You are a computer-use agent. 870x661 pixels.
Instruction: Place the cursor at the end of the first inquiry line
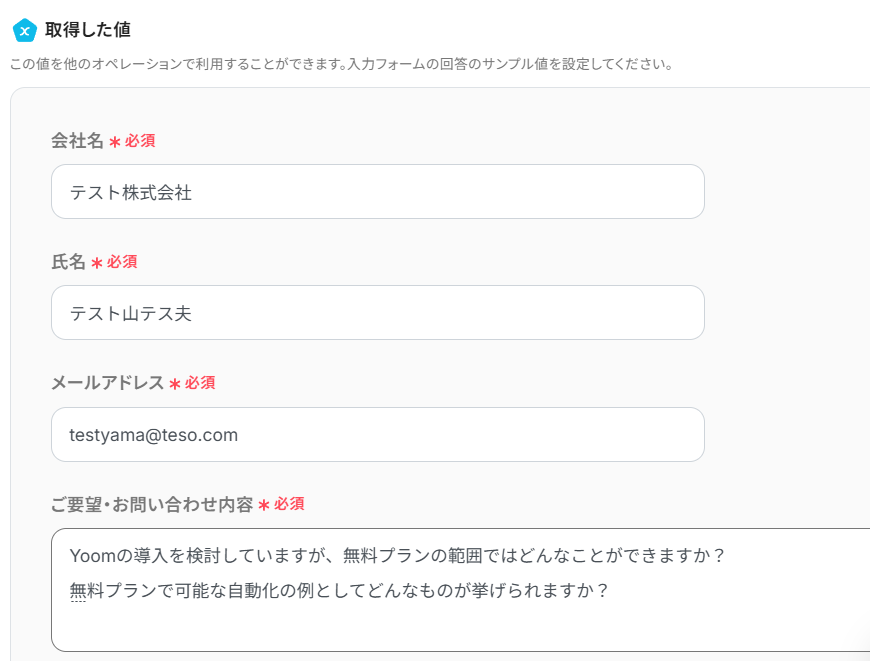724,555
